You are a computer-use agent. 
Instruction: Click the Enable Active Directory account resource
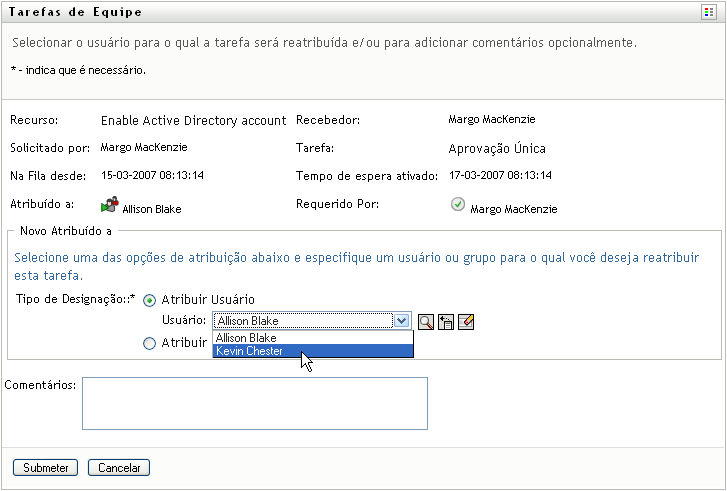(193, 121)
